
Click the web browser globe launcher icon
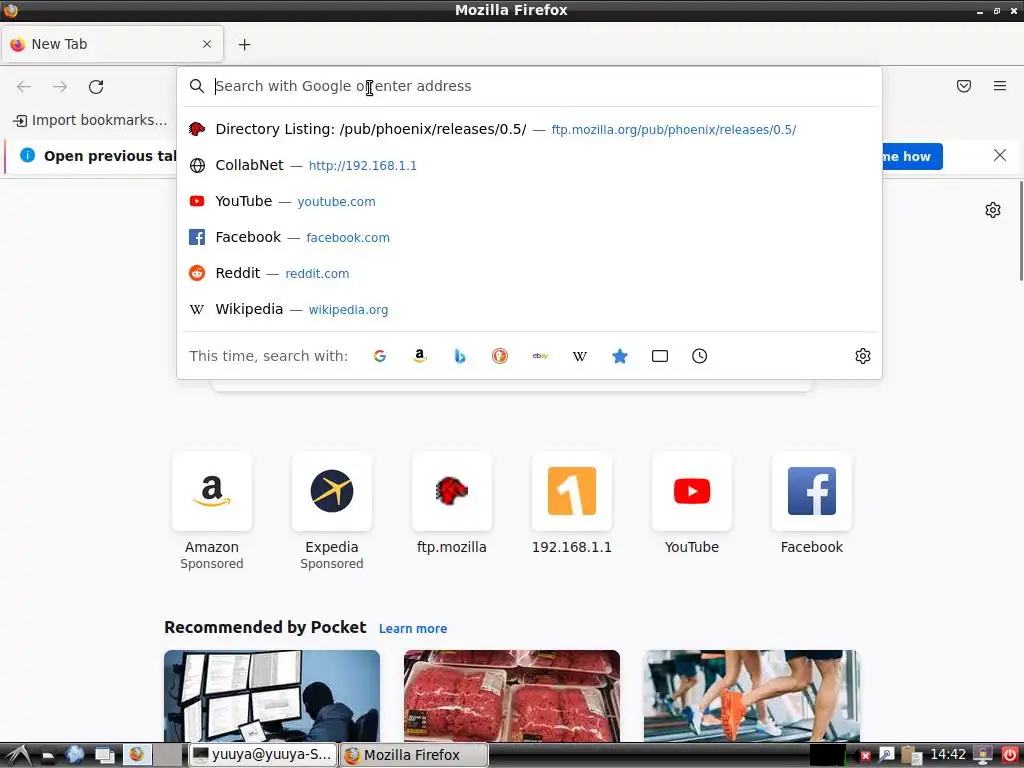(x=74, y=755)
